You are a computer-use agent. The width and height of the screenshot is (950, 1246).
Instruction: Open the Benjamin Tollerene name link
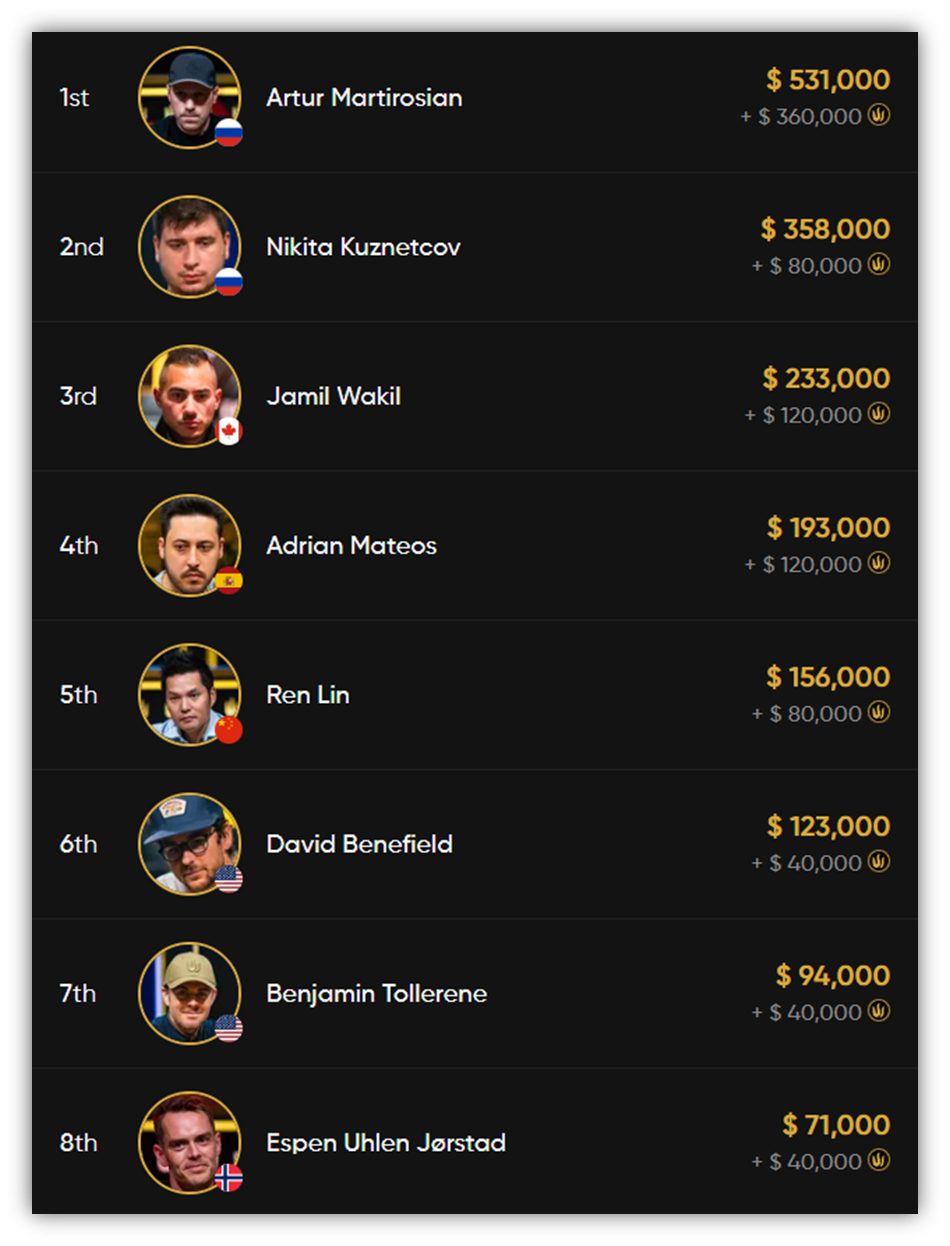(x=377, y=993)
